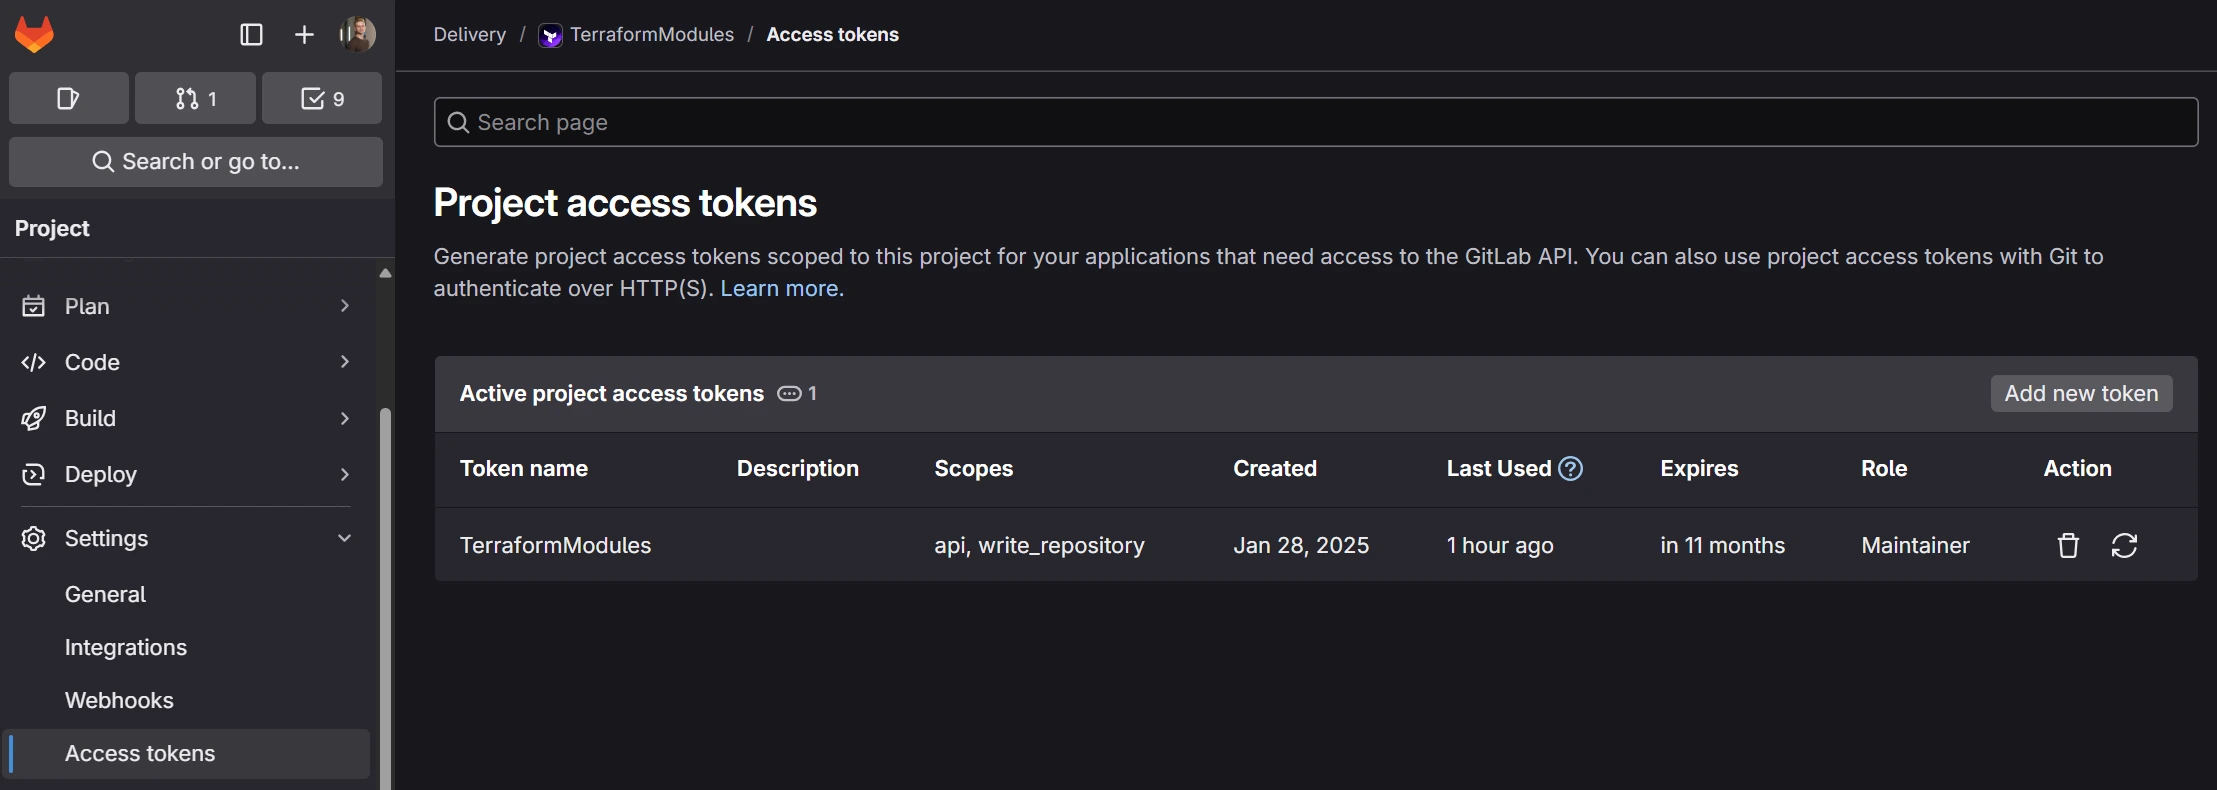The image size is (2217, 790).
Task: Click the Token name column header
Action: pyautogui.click(x=523, y=468)
